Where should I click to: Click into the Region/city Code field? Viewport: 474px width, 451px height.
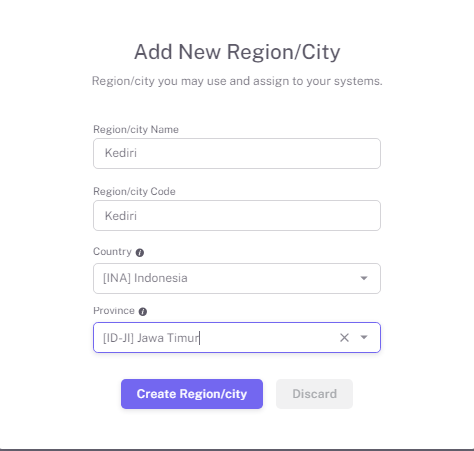coord(237,215)
